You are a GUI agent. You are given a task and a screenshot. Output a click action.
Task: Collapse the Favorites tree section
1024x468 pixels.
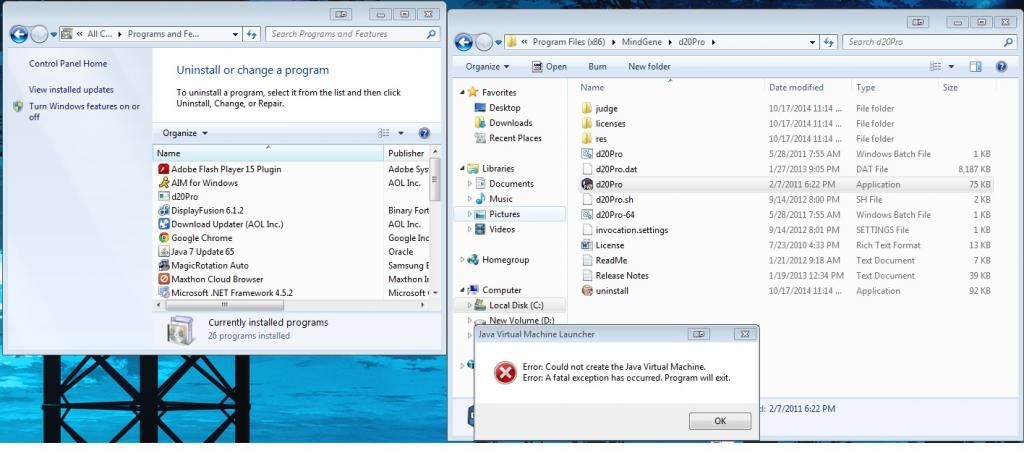coord(463,92)
